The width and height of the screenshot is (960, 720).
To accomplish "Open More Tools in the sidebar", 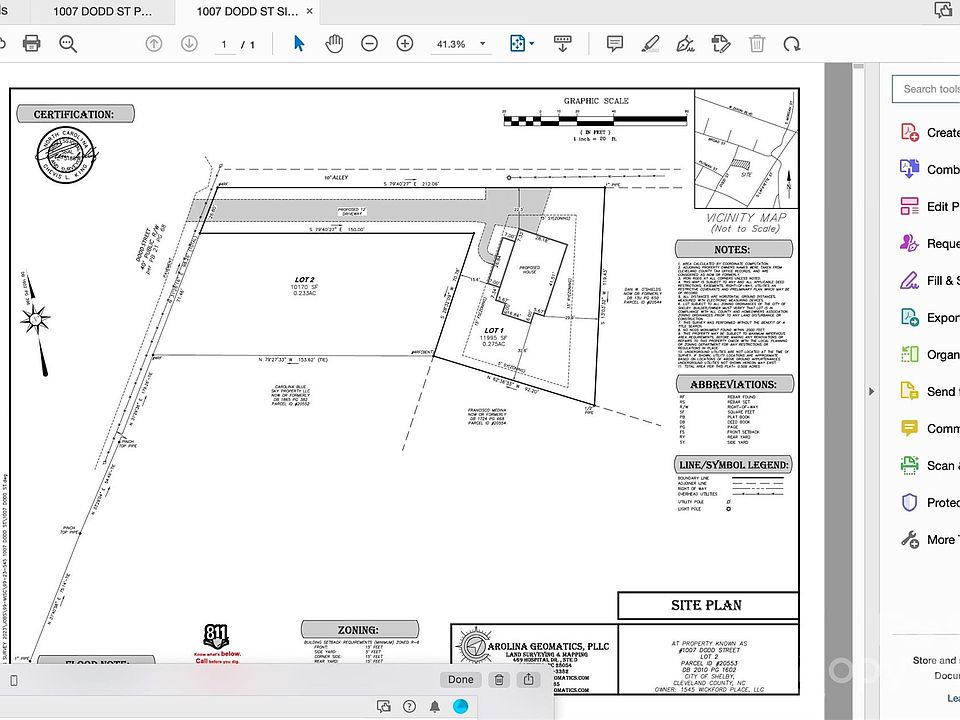I will coord(929,539).
